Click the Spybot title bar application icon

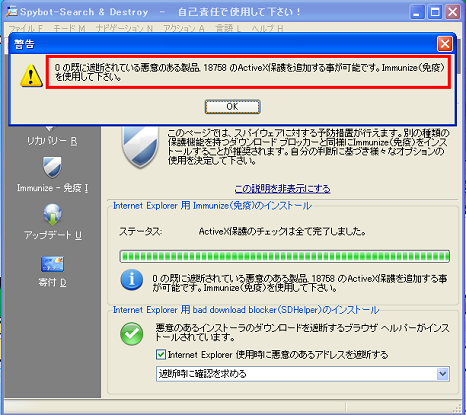(12, 12)
